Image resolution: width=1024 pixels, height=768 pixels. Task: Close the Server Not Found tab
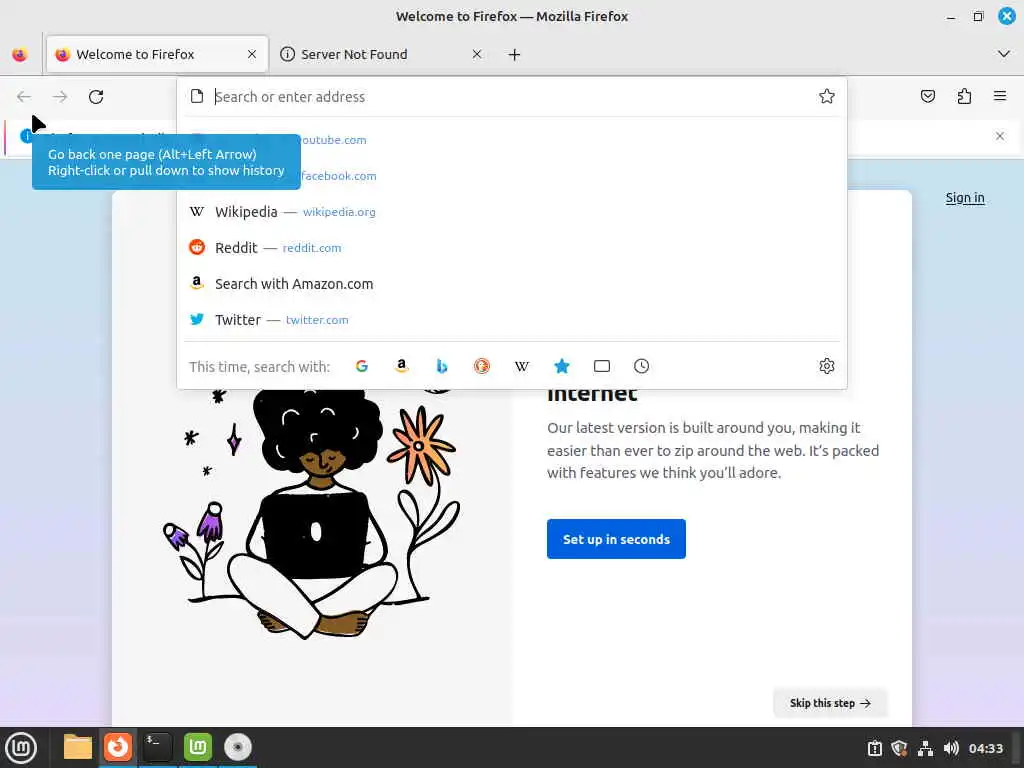pos(477,54)
